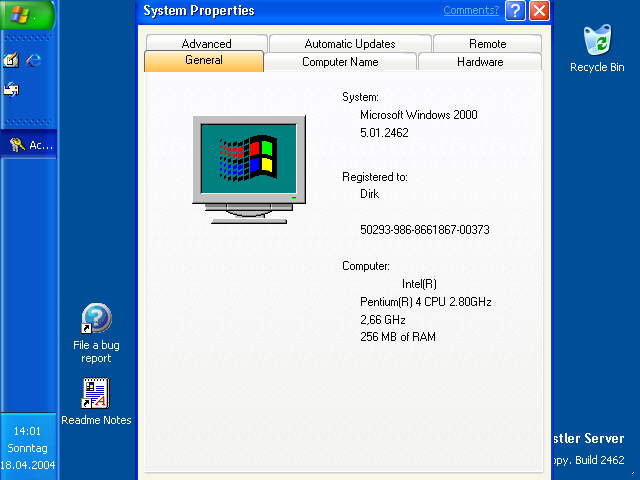640x480 pixels.
Task: Click the taskbar clock showing 14:01
Action: coord(27,431)
